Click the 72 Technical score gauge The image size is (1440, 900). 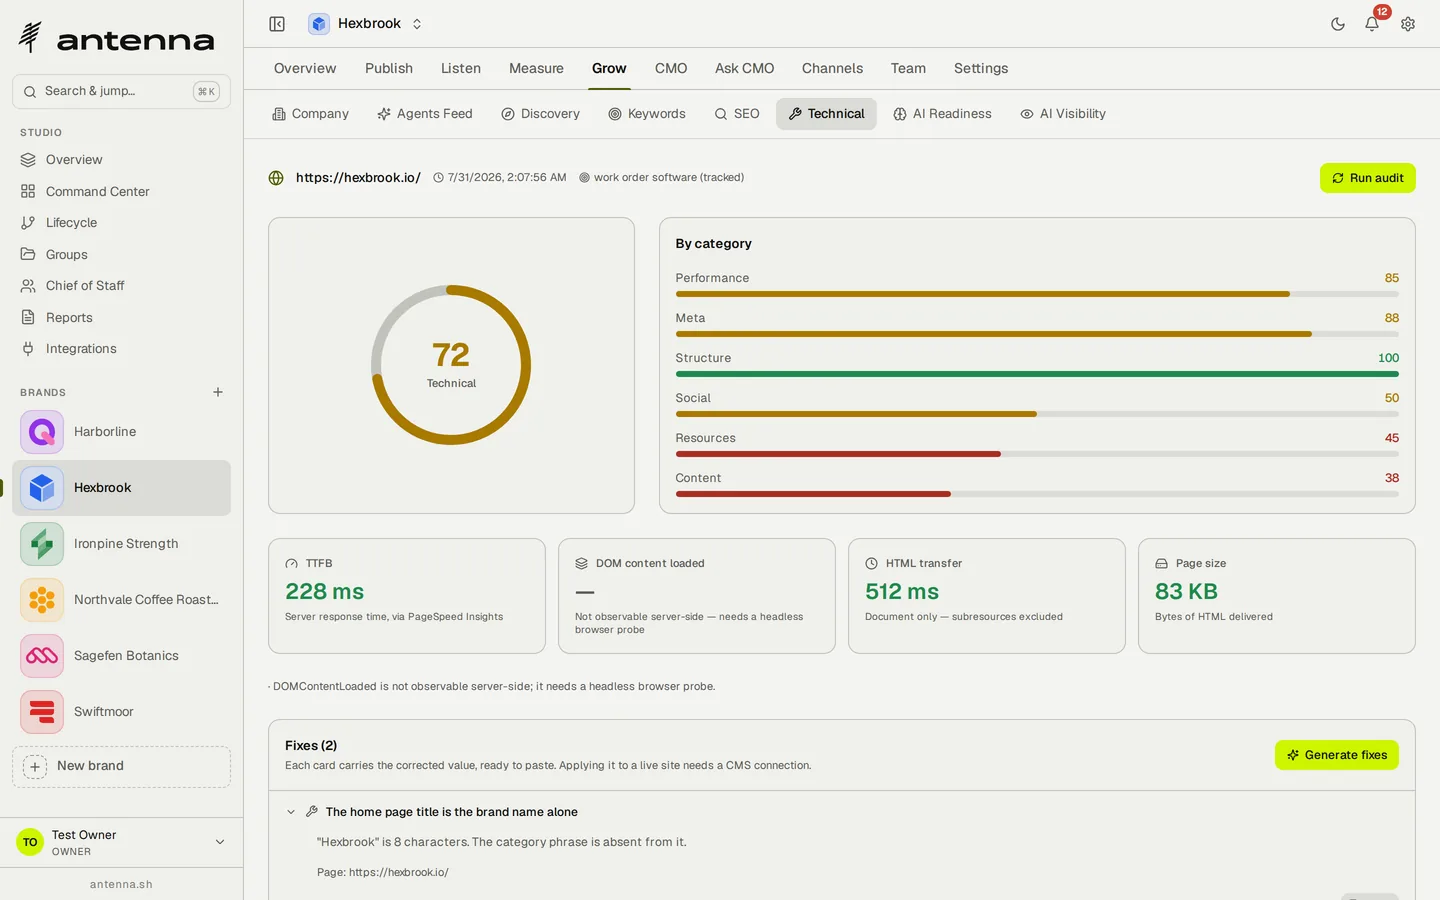pyautogui.click(x=451, y=365)
